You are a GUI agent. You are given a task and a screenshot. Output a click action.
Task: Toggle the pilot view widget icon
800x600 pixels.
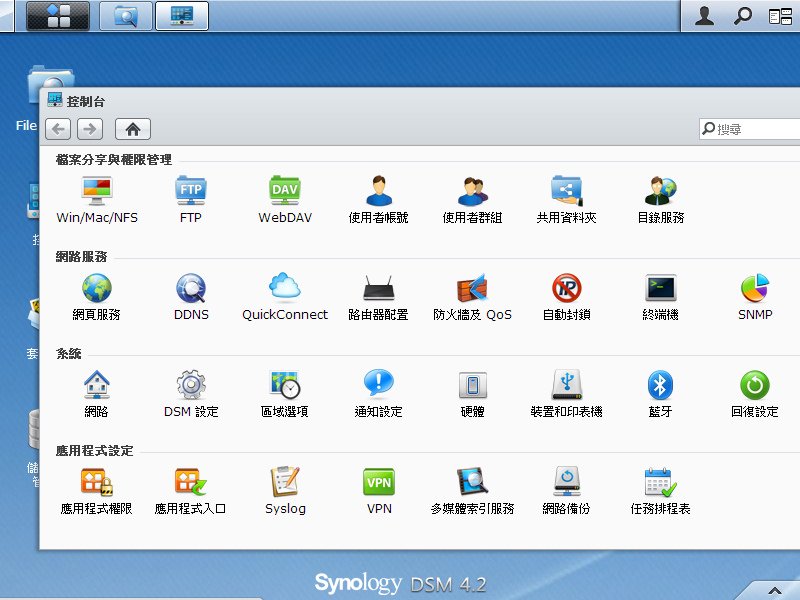[x=780, y=16]
